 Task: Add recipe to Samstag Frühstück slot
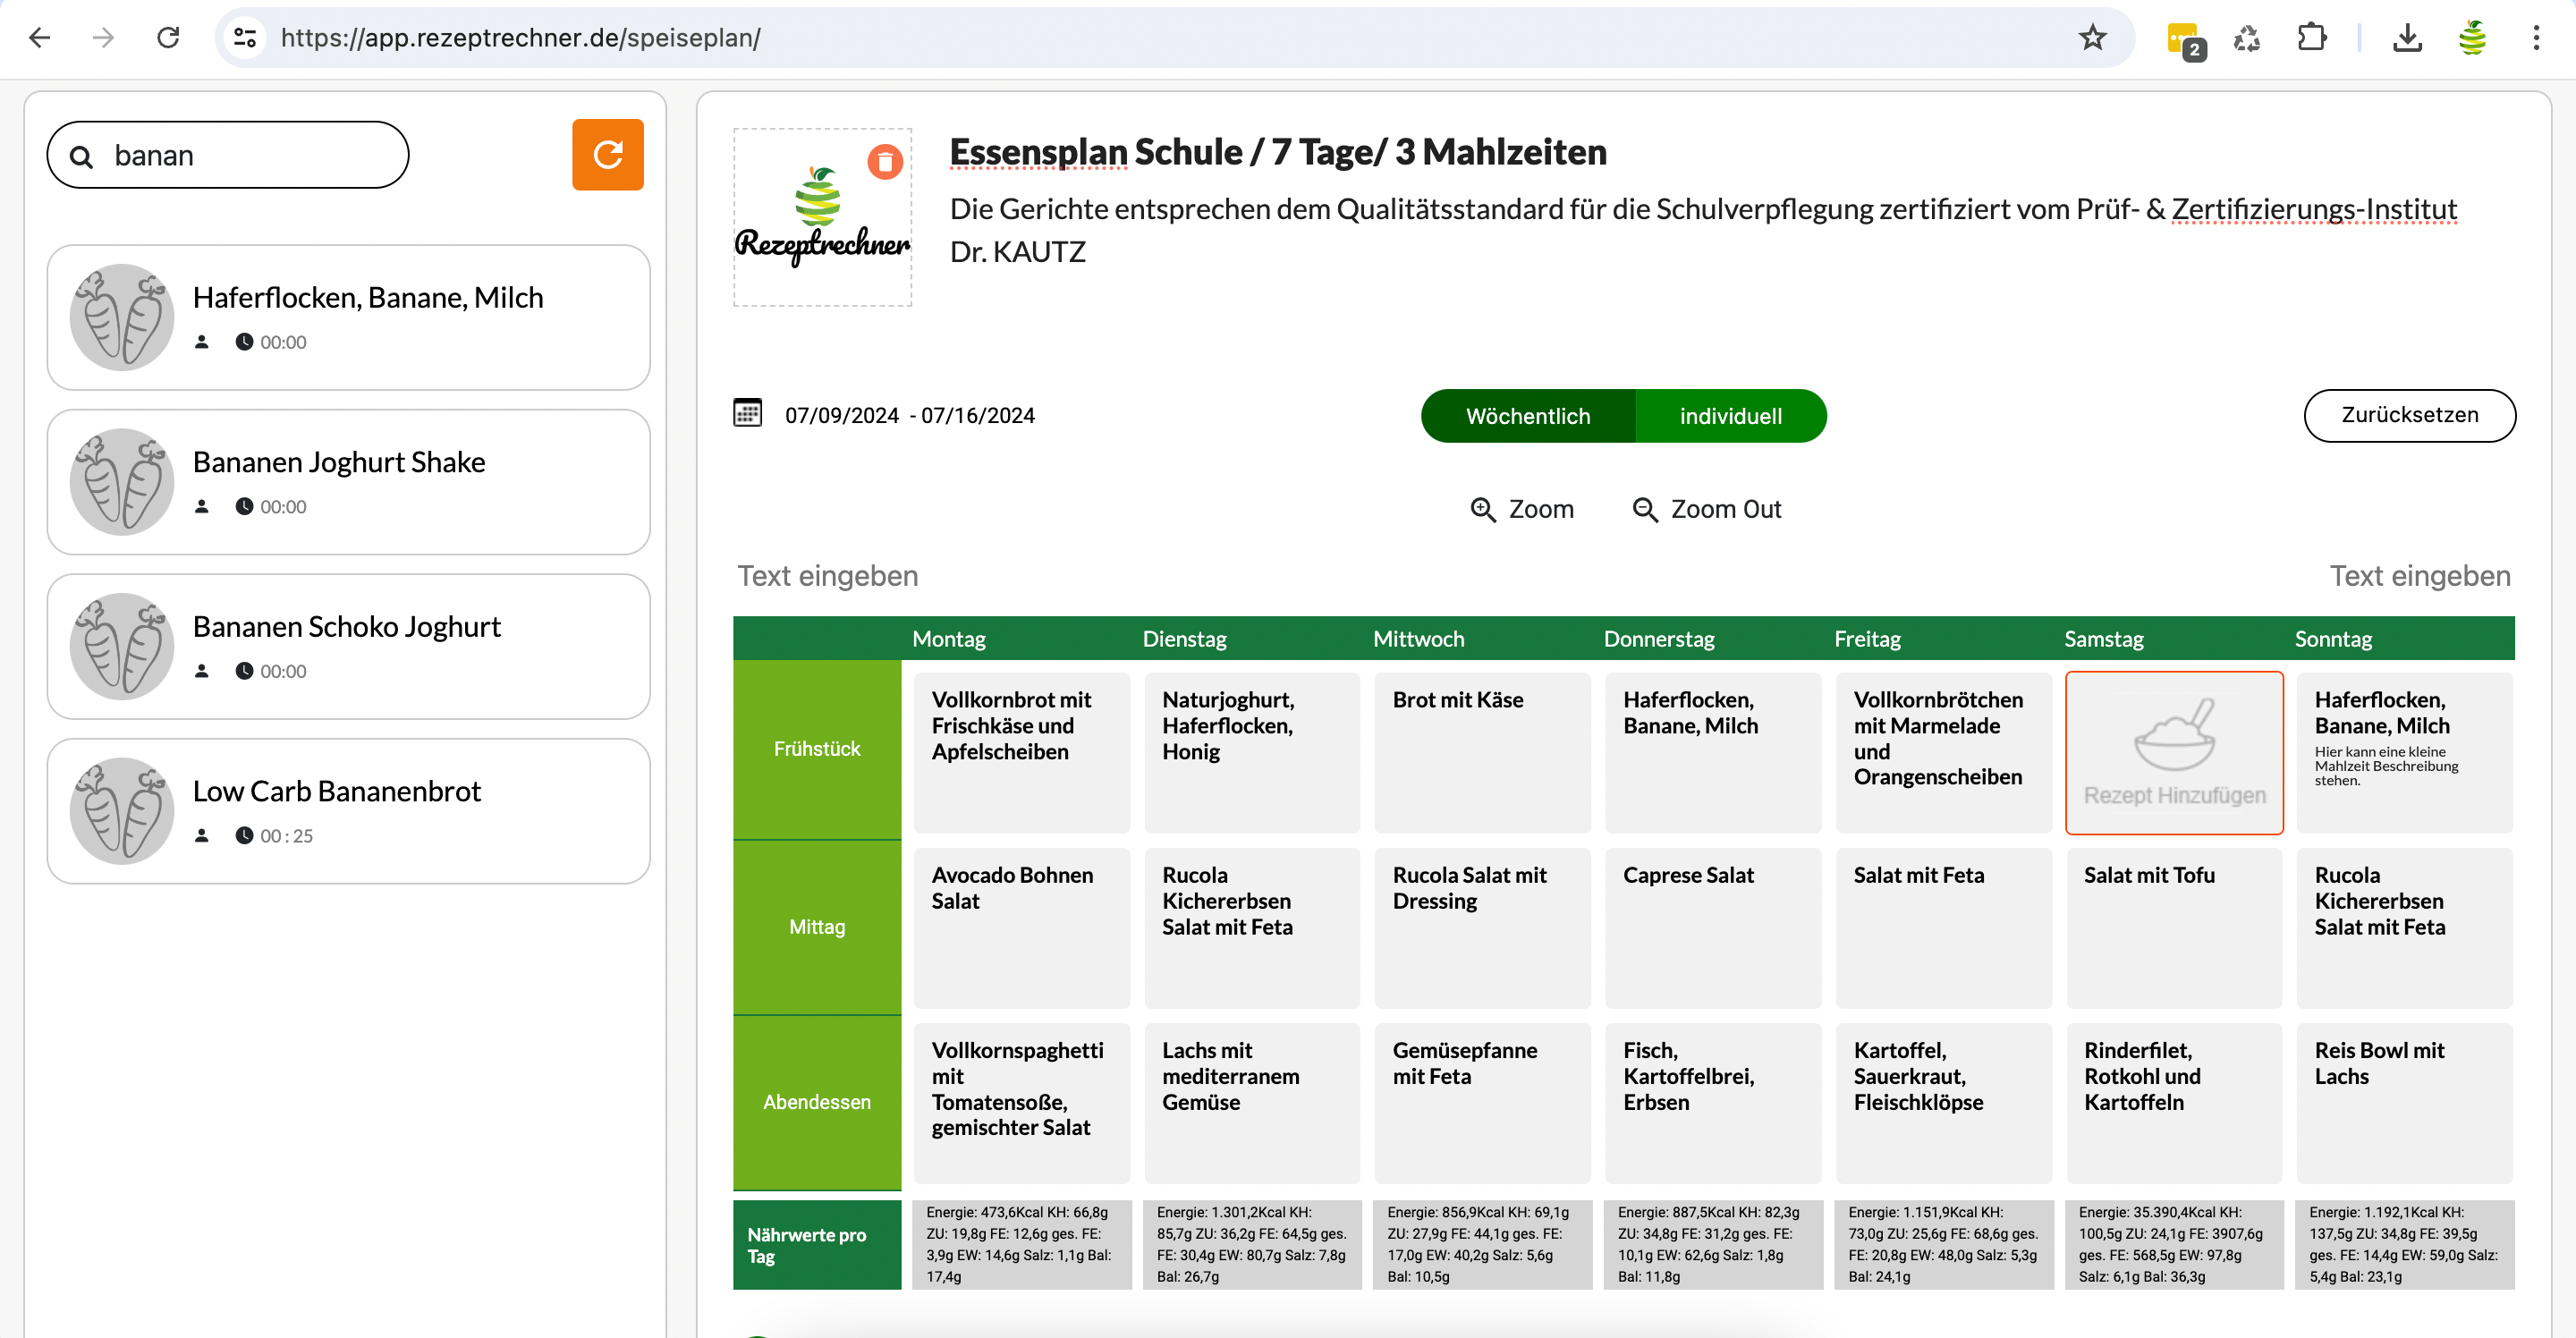click(x=2173, y=753)
